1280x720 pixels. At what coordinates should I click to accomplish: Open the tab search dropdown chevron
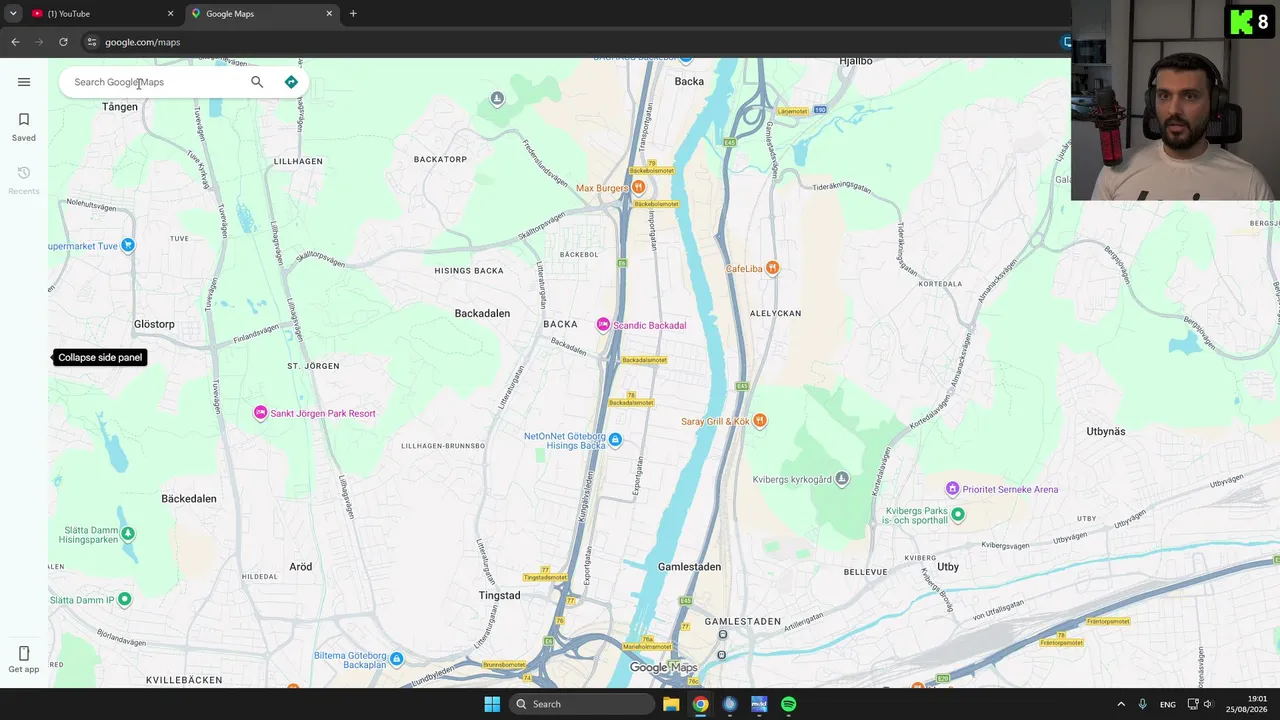tap(13, 14)
